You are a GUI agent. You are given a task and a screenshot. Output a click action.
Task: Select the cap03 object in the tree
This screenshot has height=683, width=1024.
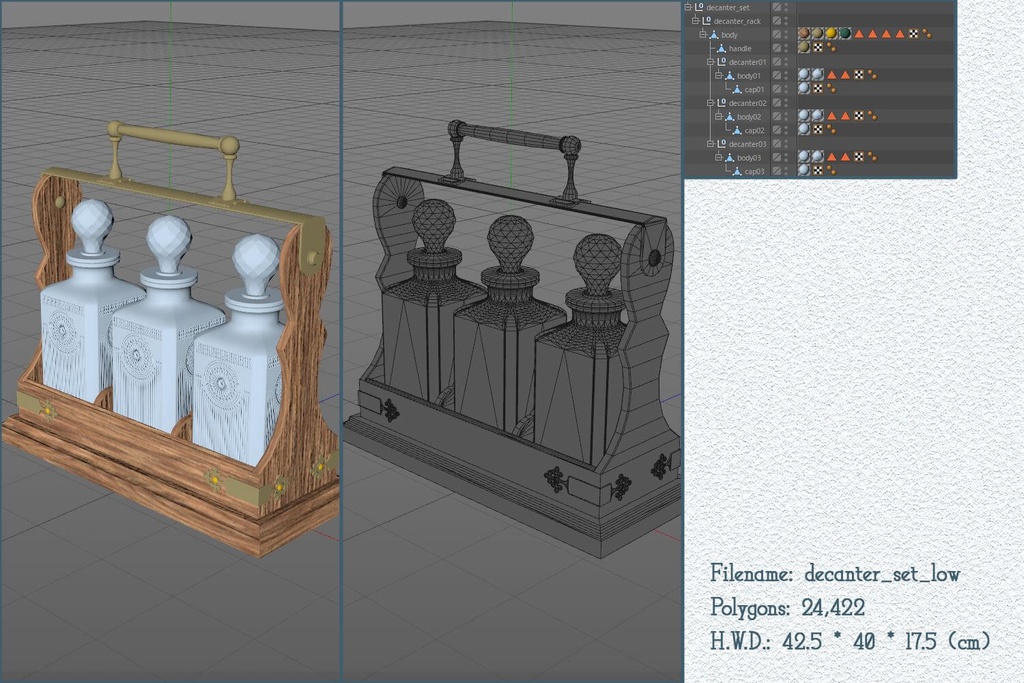(x=754, y=171)
